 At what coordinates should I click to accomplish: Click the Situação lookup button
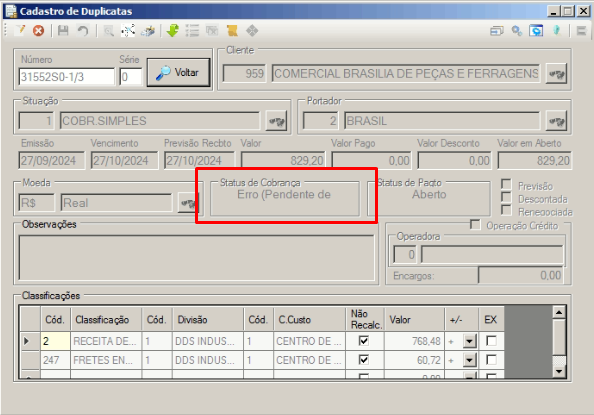coord(277,121)
